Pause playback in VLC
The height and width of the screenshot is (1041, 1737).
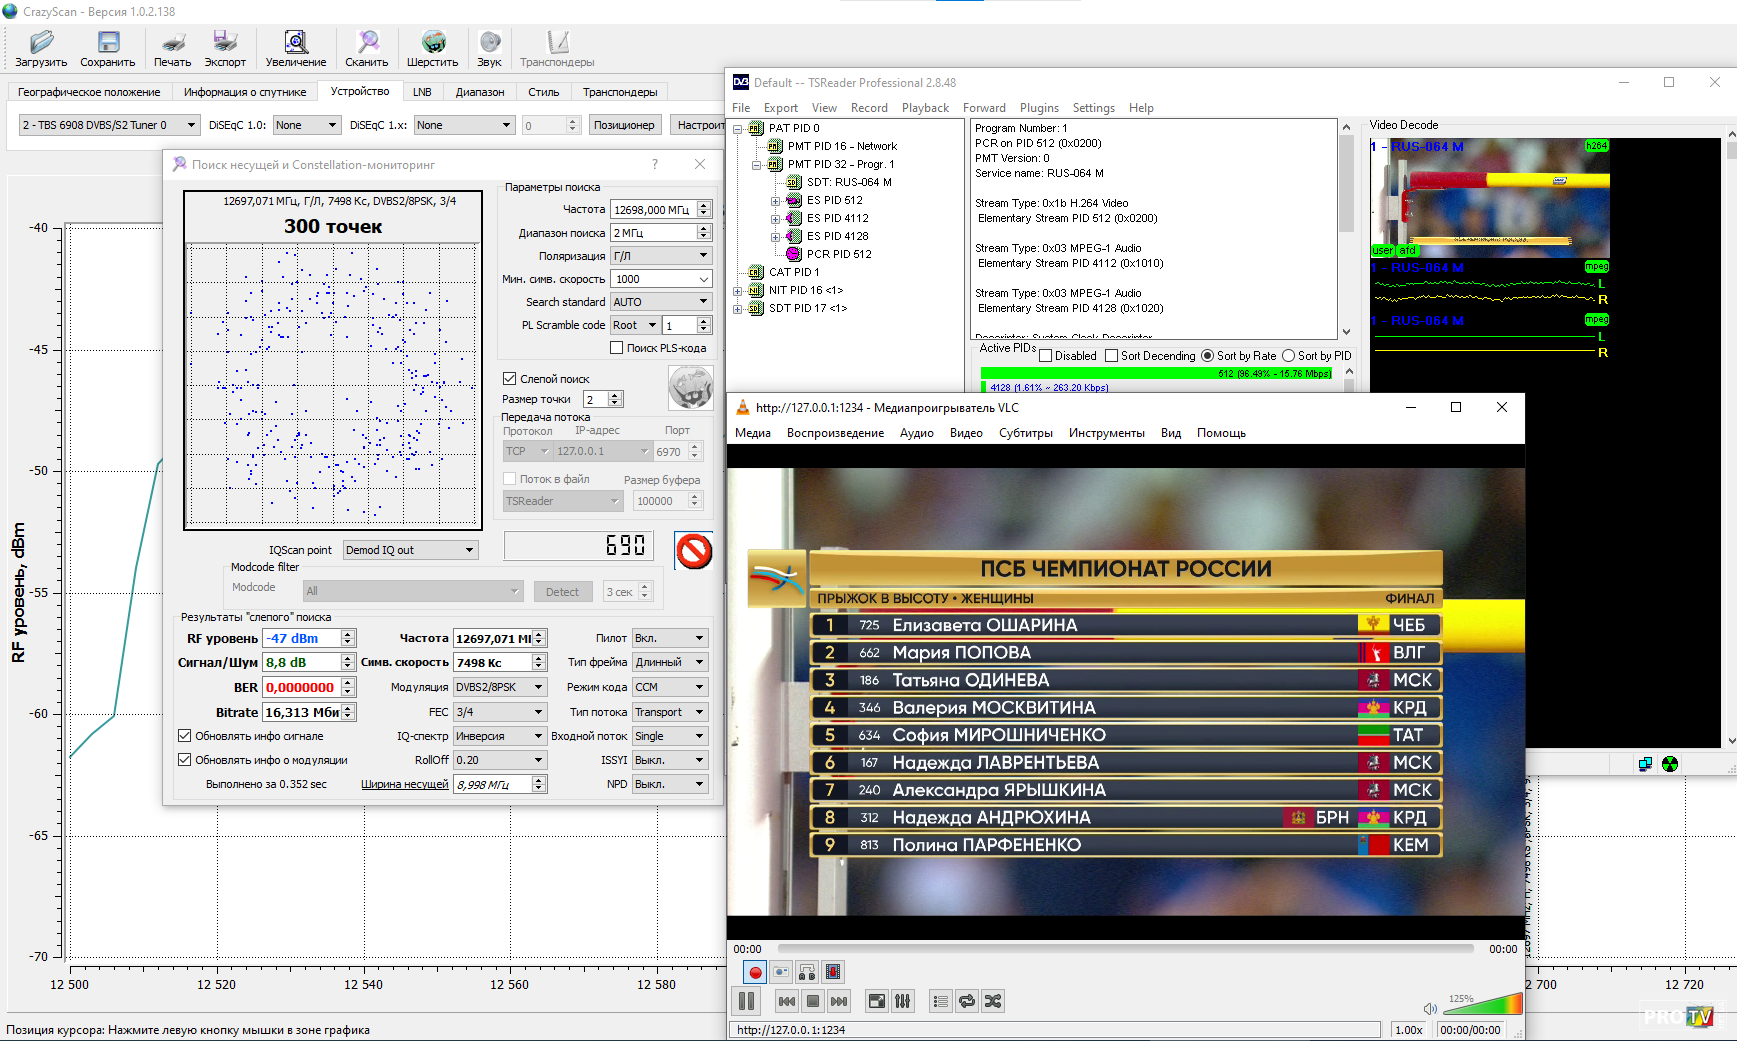pyautogui.click(x=747, y=1001)
